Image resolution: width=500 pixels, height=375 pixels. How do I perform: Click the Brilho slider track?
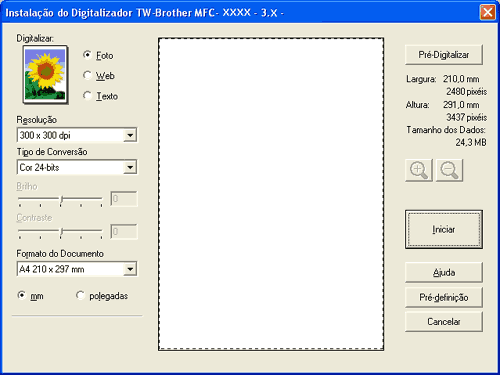pos(60,200)
